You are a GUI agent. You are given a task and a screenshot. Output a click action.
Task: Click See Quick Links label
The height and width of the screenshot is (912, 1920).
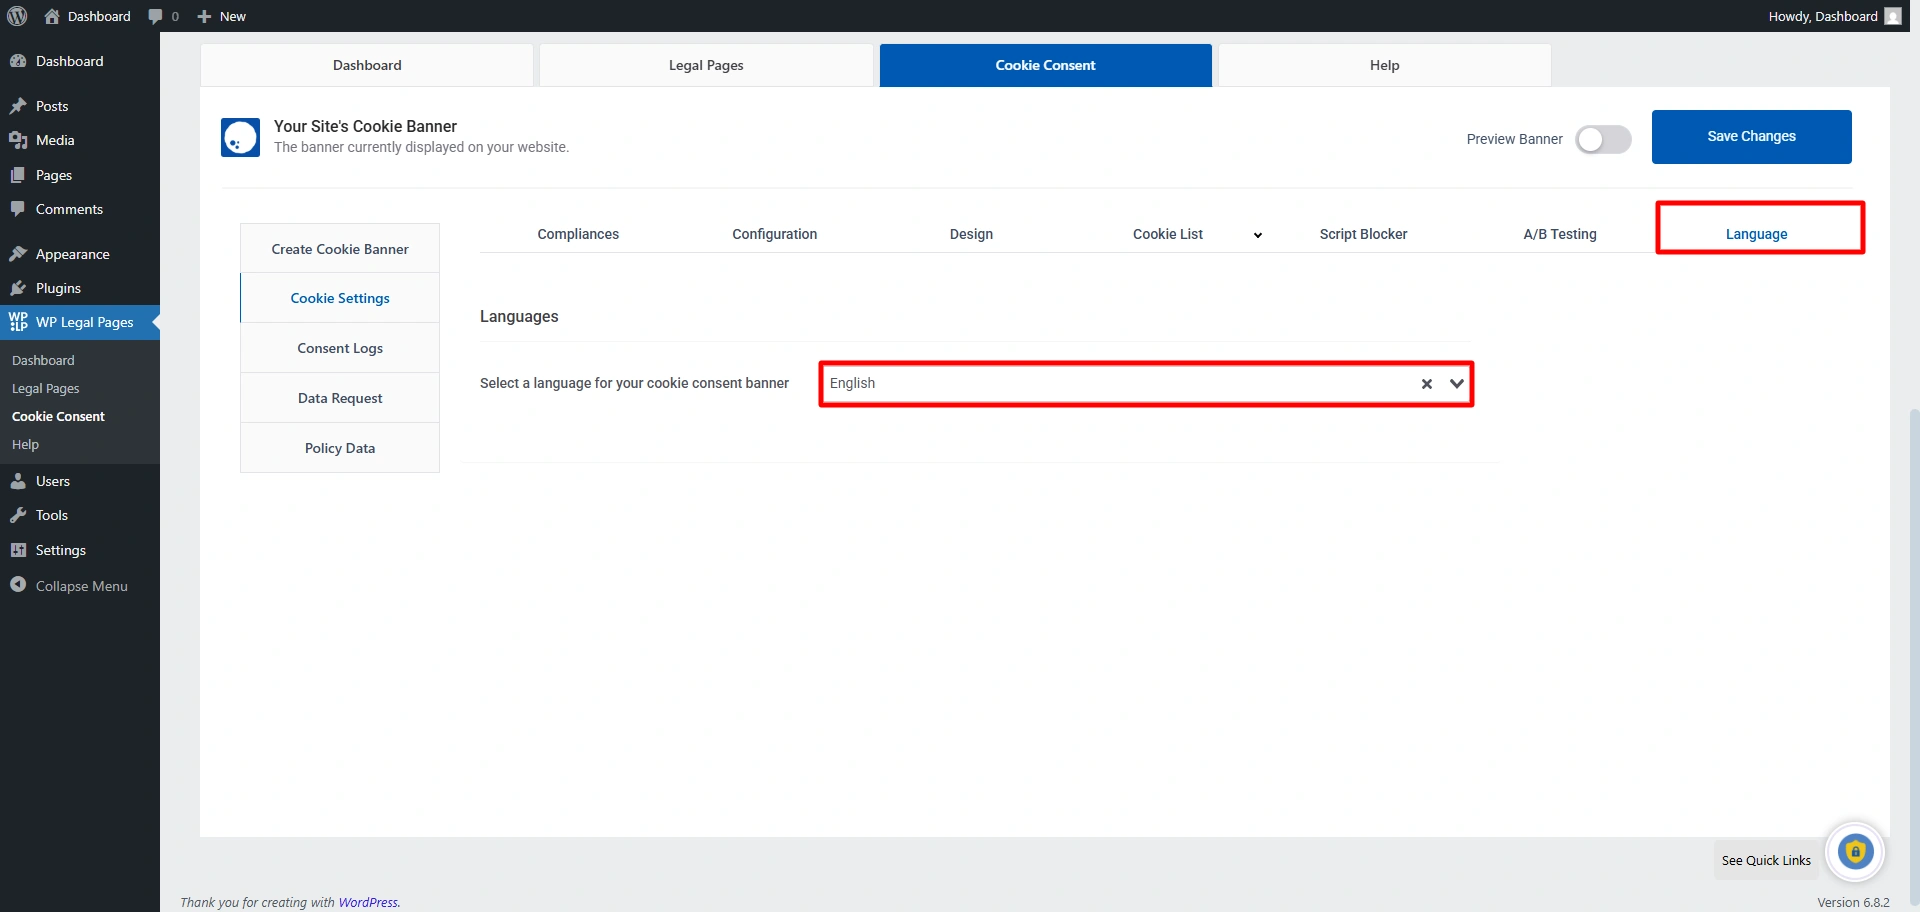tap(1766, 860)
